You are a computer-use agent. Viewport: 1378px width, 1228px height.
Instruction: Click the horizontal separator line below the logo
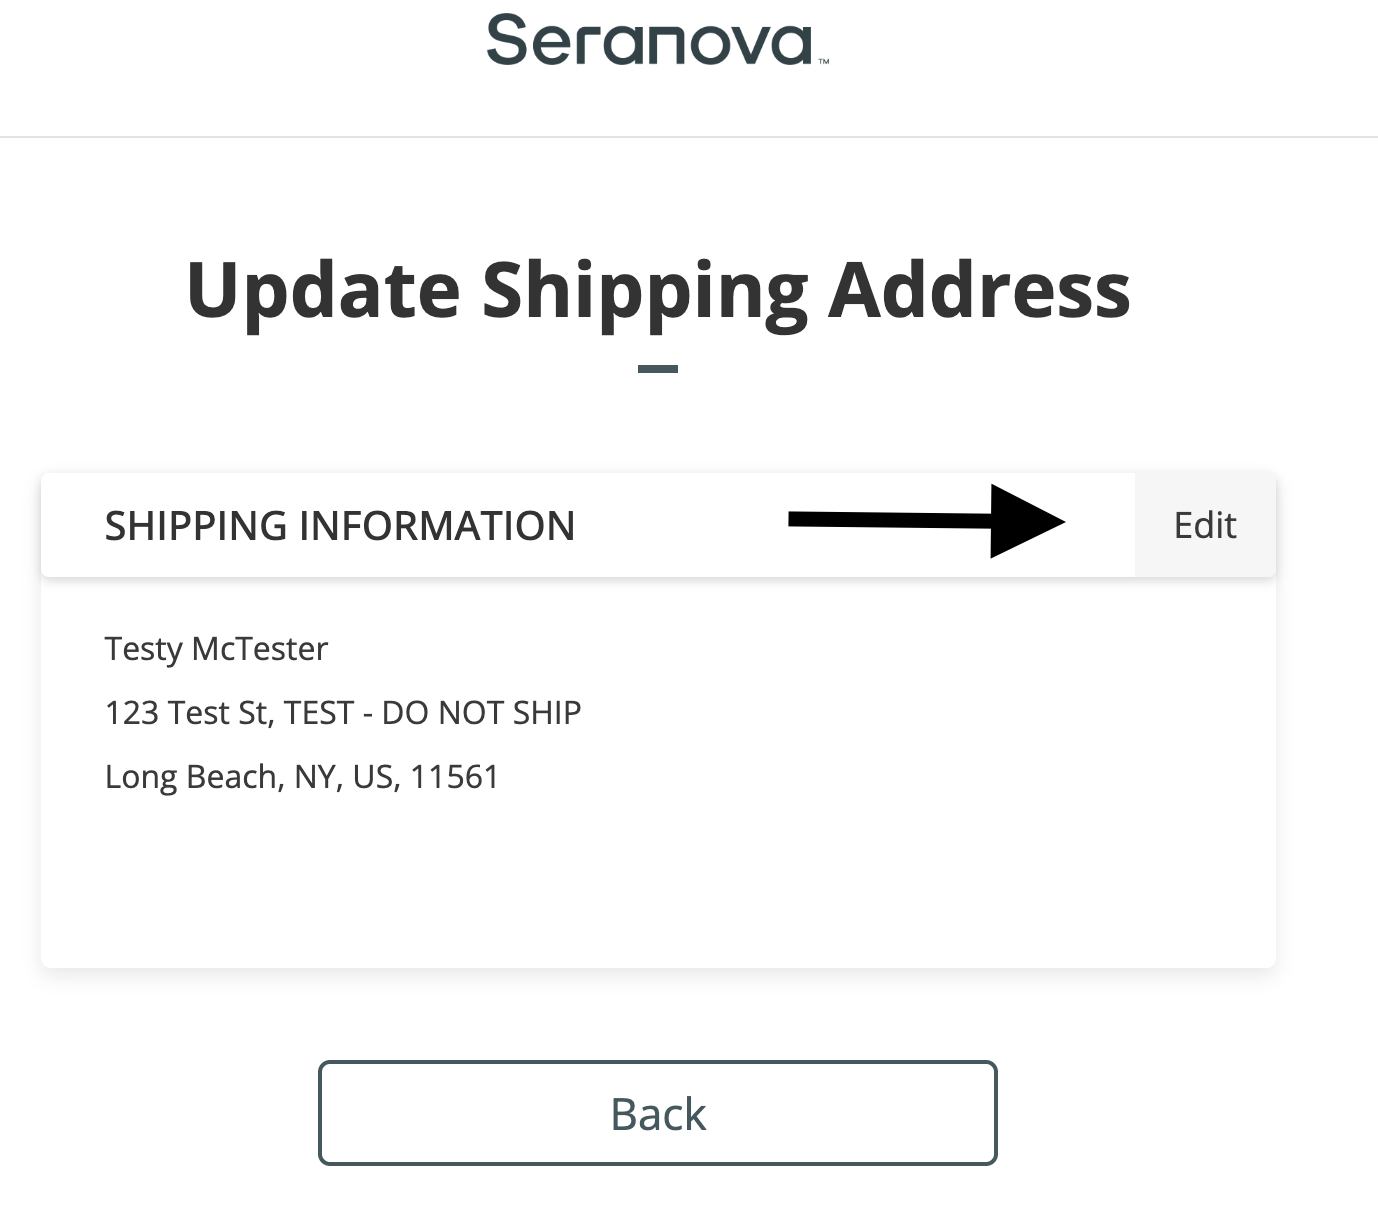point(689,137)
